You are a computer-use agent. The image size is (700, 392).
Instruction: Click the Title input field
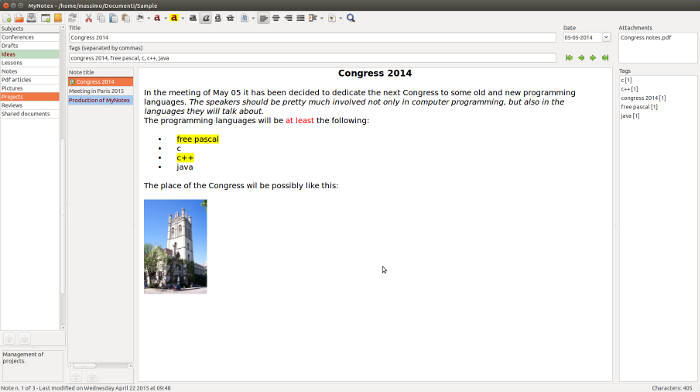point(312,38)
